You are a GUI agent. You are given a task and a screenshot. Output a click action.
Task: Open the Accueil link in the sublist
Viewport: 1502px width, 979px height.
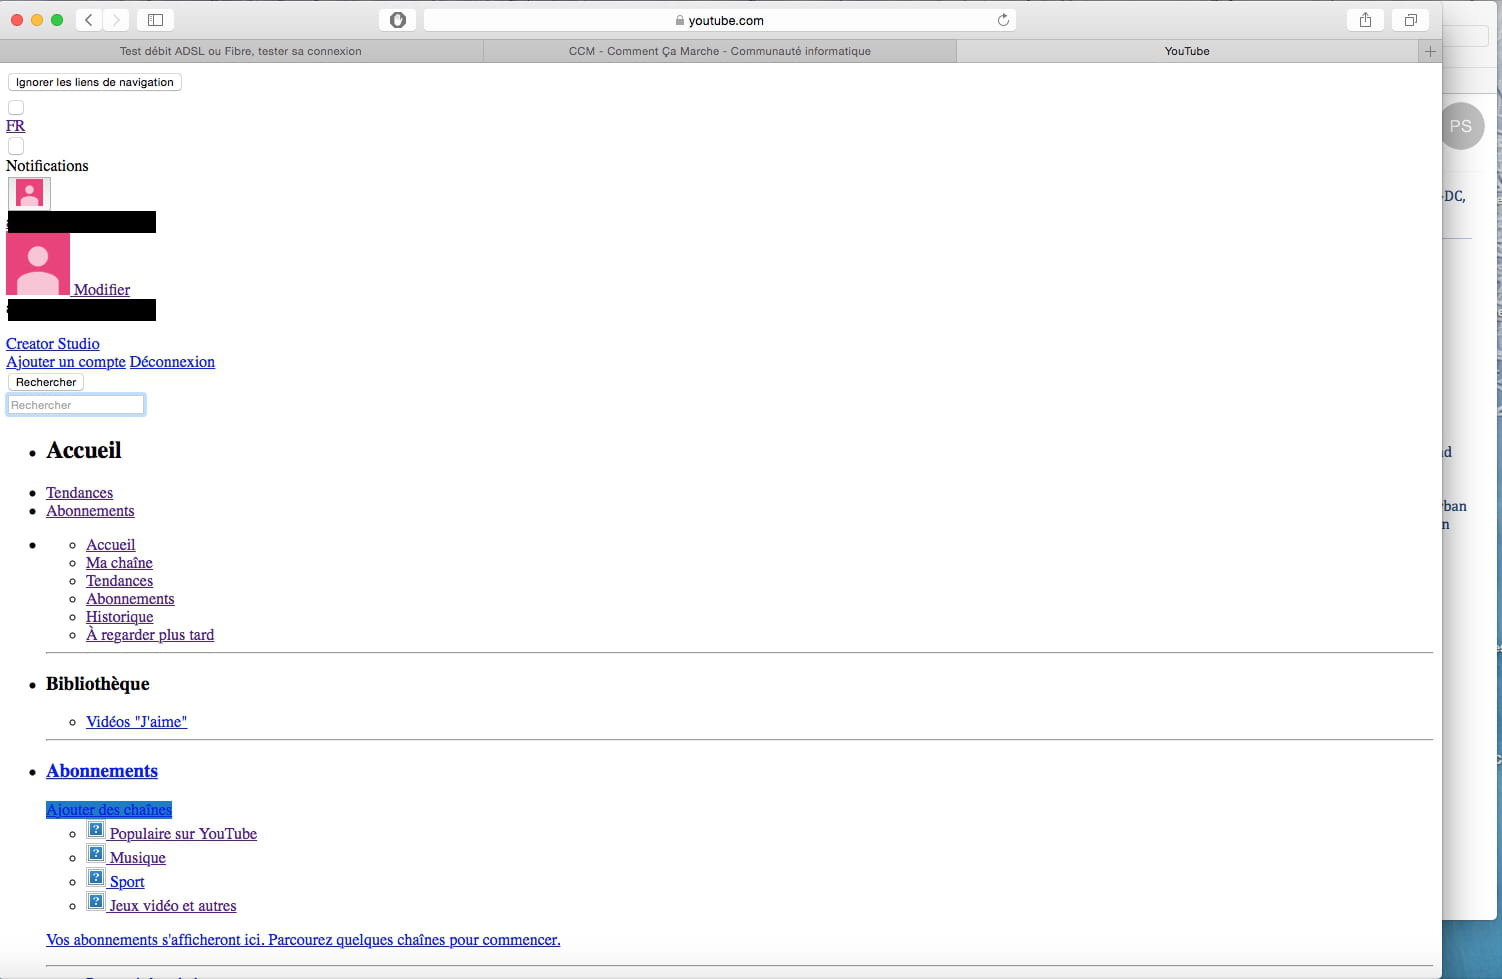[x=110, y=545]
